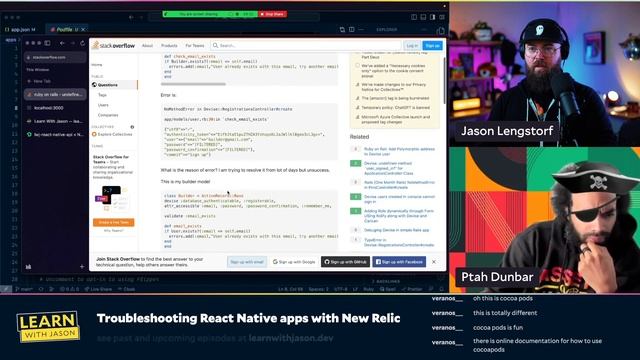Click the blue Sign up button
640x360 pixels.
tap(432, 46)
